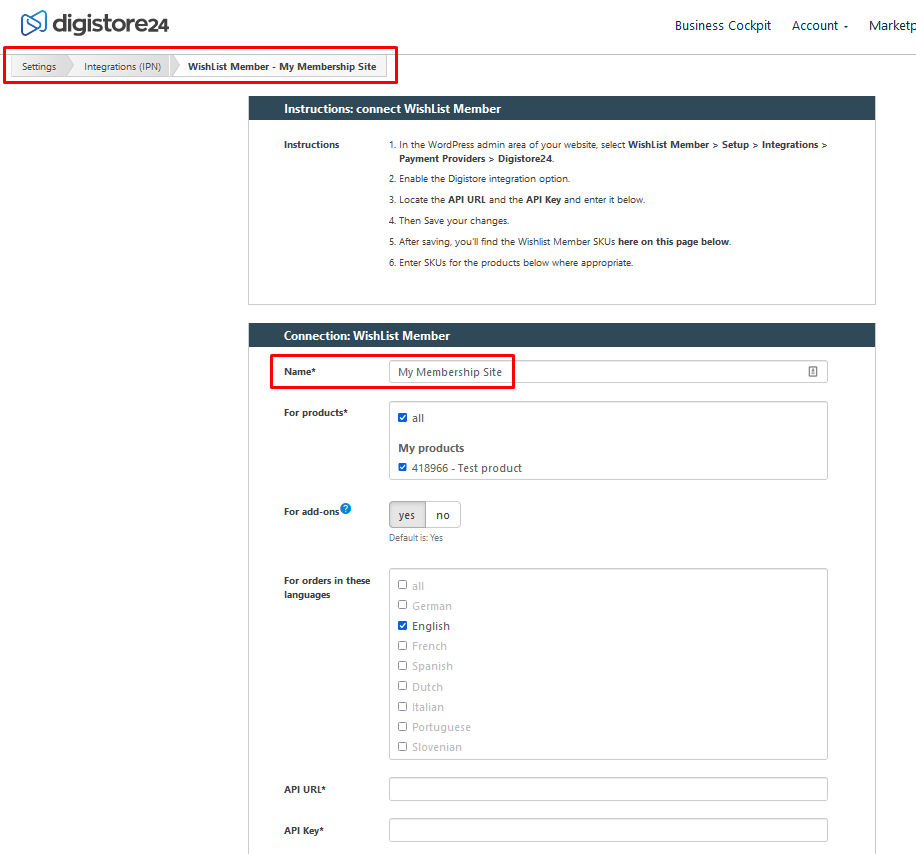Click the 'For products*' label
Image resolution: width=916 pixels, height=854 pixels.
tap(315, 413)
